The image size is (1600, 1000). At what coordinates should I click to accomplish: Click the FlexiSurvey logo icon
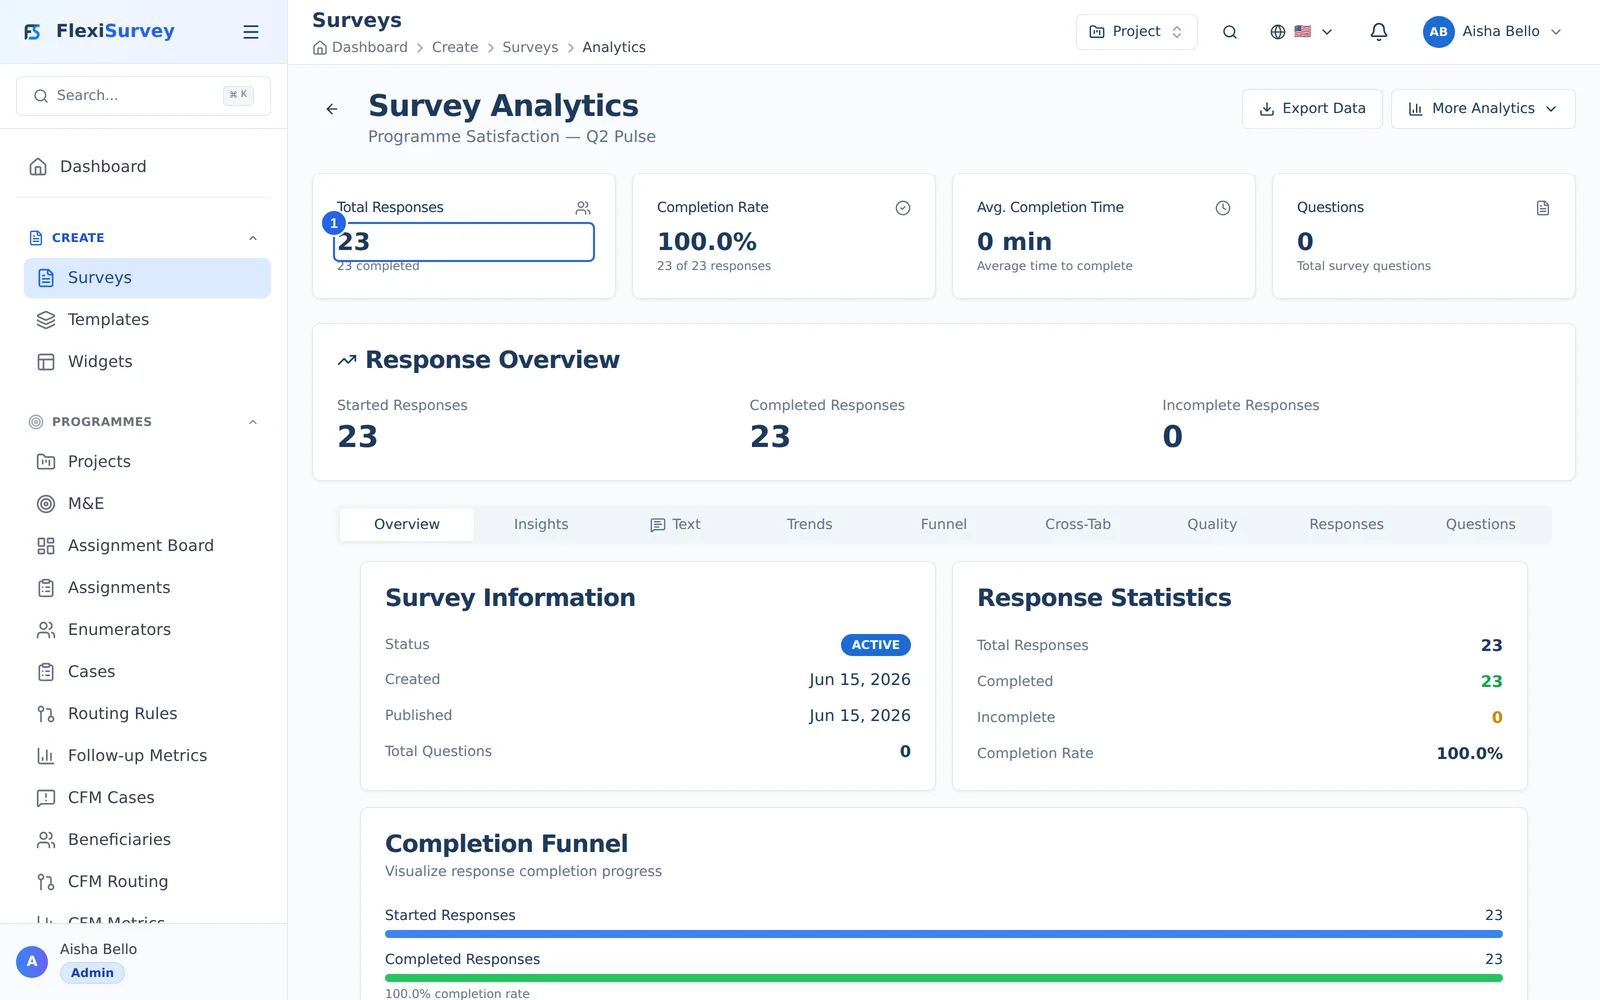click(33, 32)
